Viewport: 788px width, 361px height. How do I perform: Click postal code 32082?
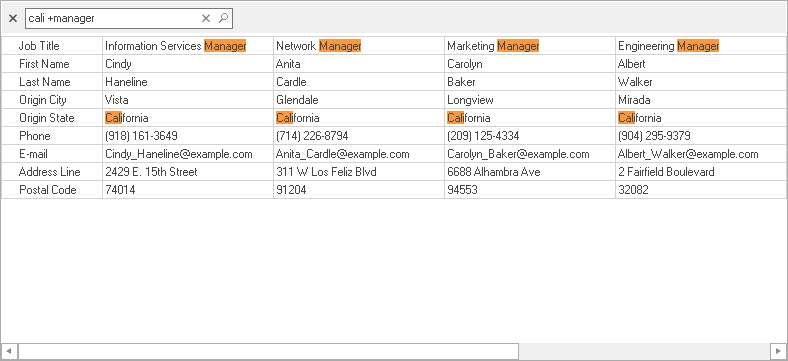coord(702,190)
